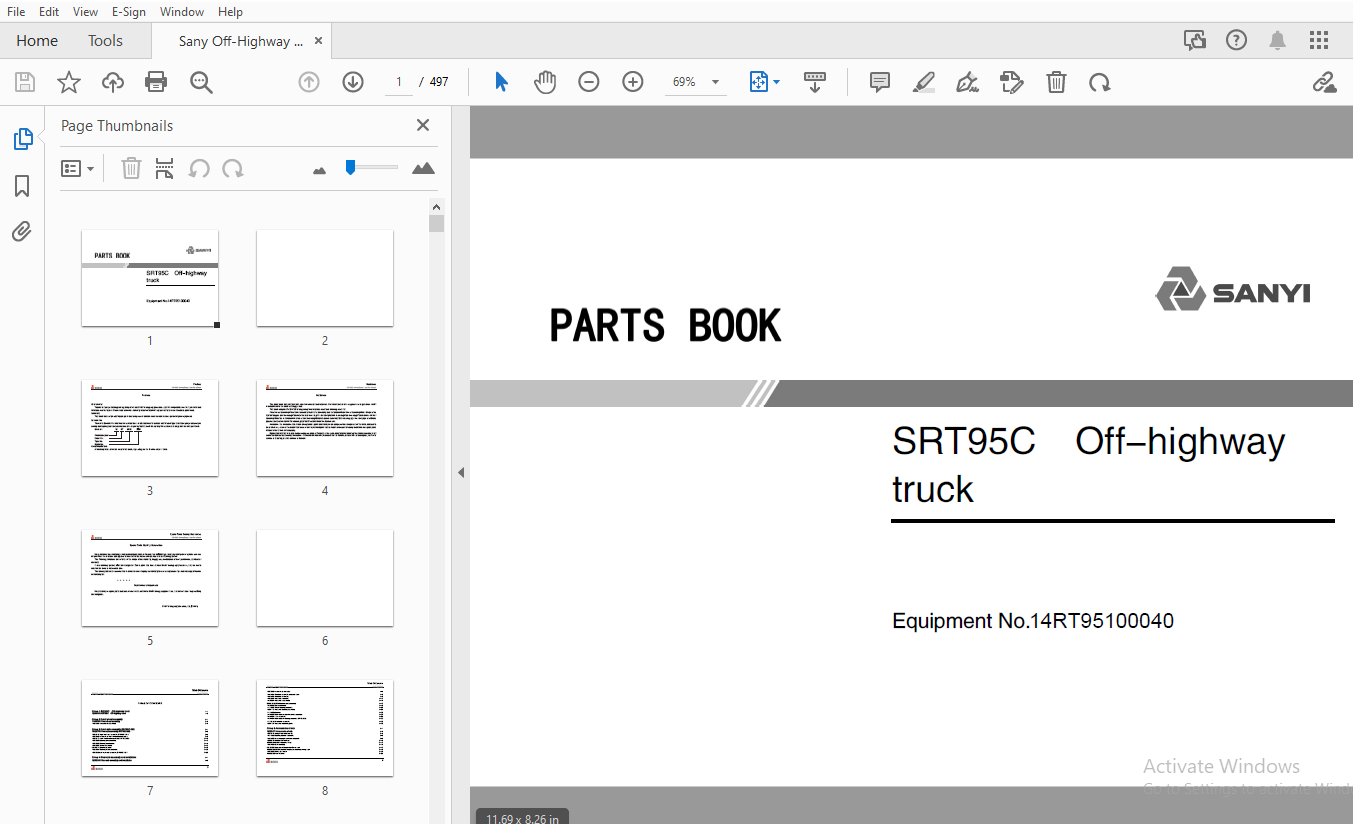Rotate page clockwise in the toolbar
1353x824 pixels.
1100,82
